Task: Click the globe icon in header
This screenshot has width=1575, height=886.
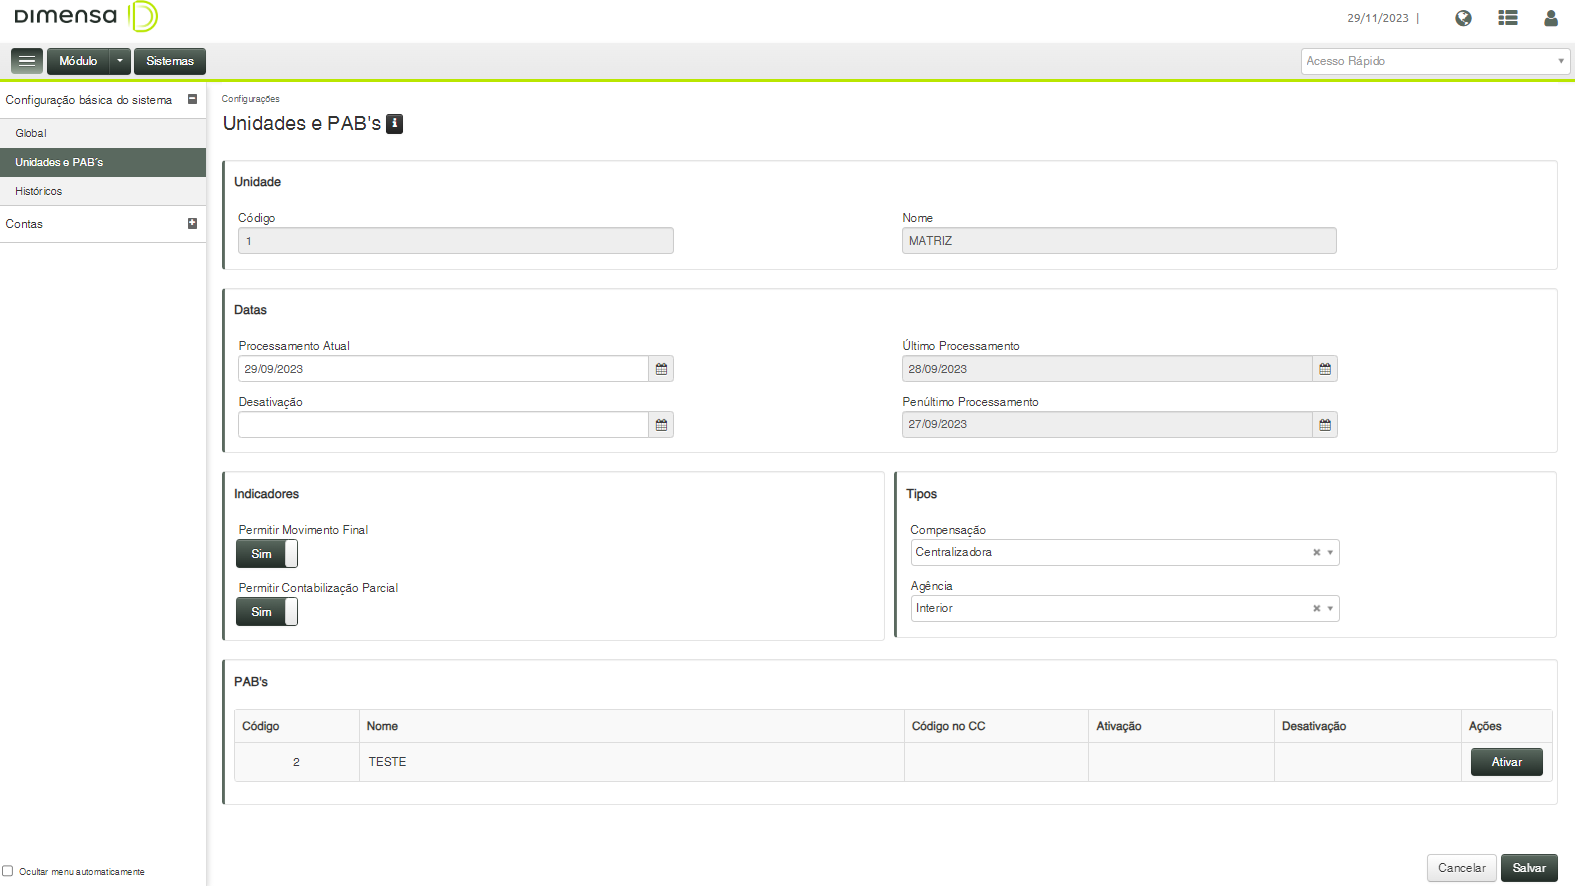Action: click(x=1463, y=18)
